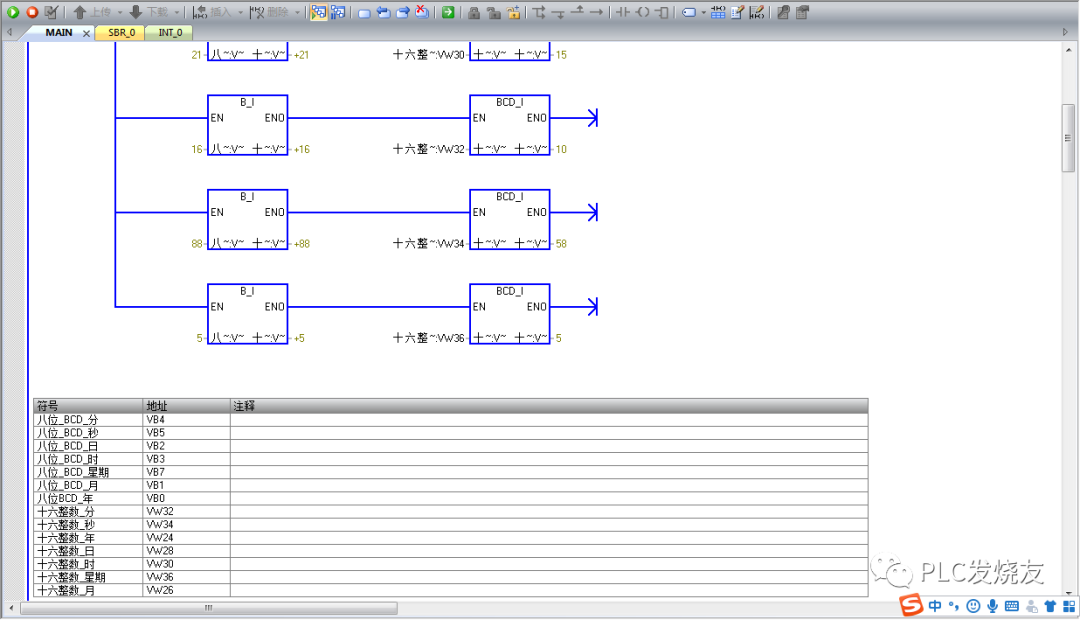Click the Sogou input method S logo
The image size is (1080, 620).
tap(911, 605)
